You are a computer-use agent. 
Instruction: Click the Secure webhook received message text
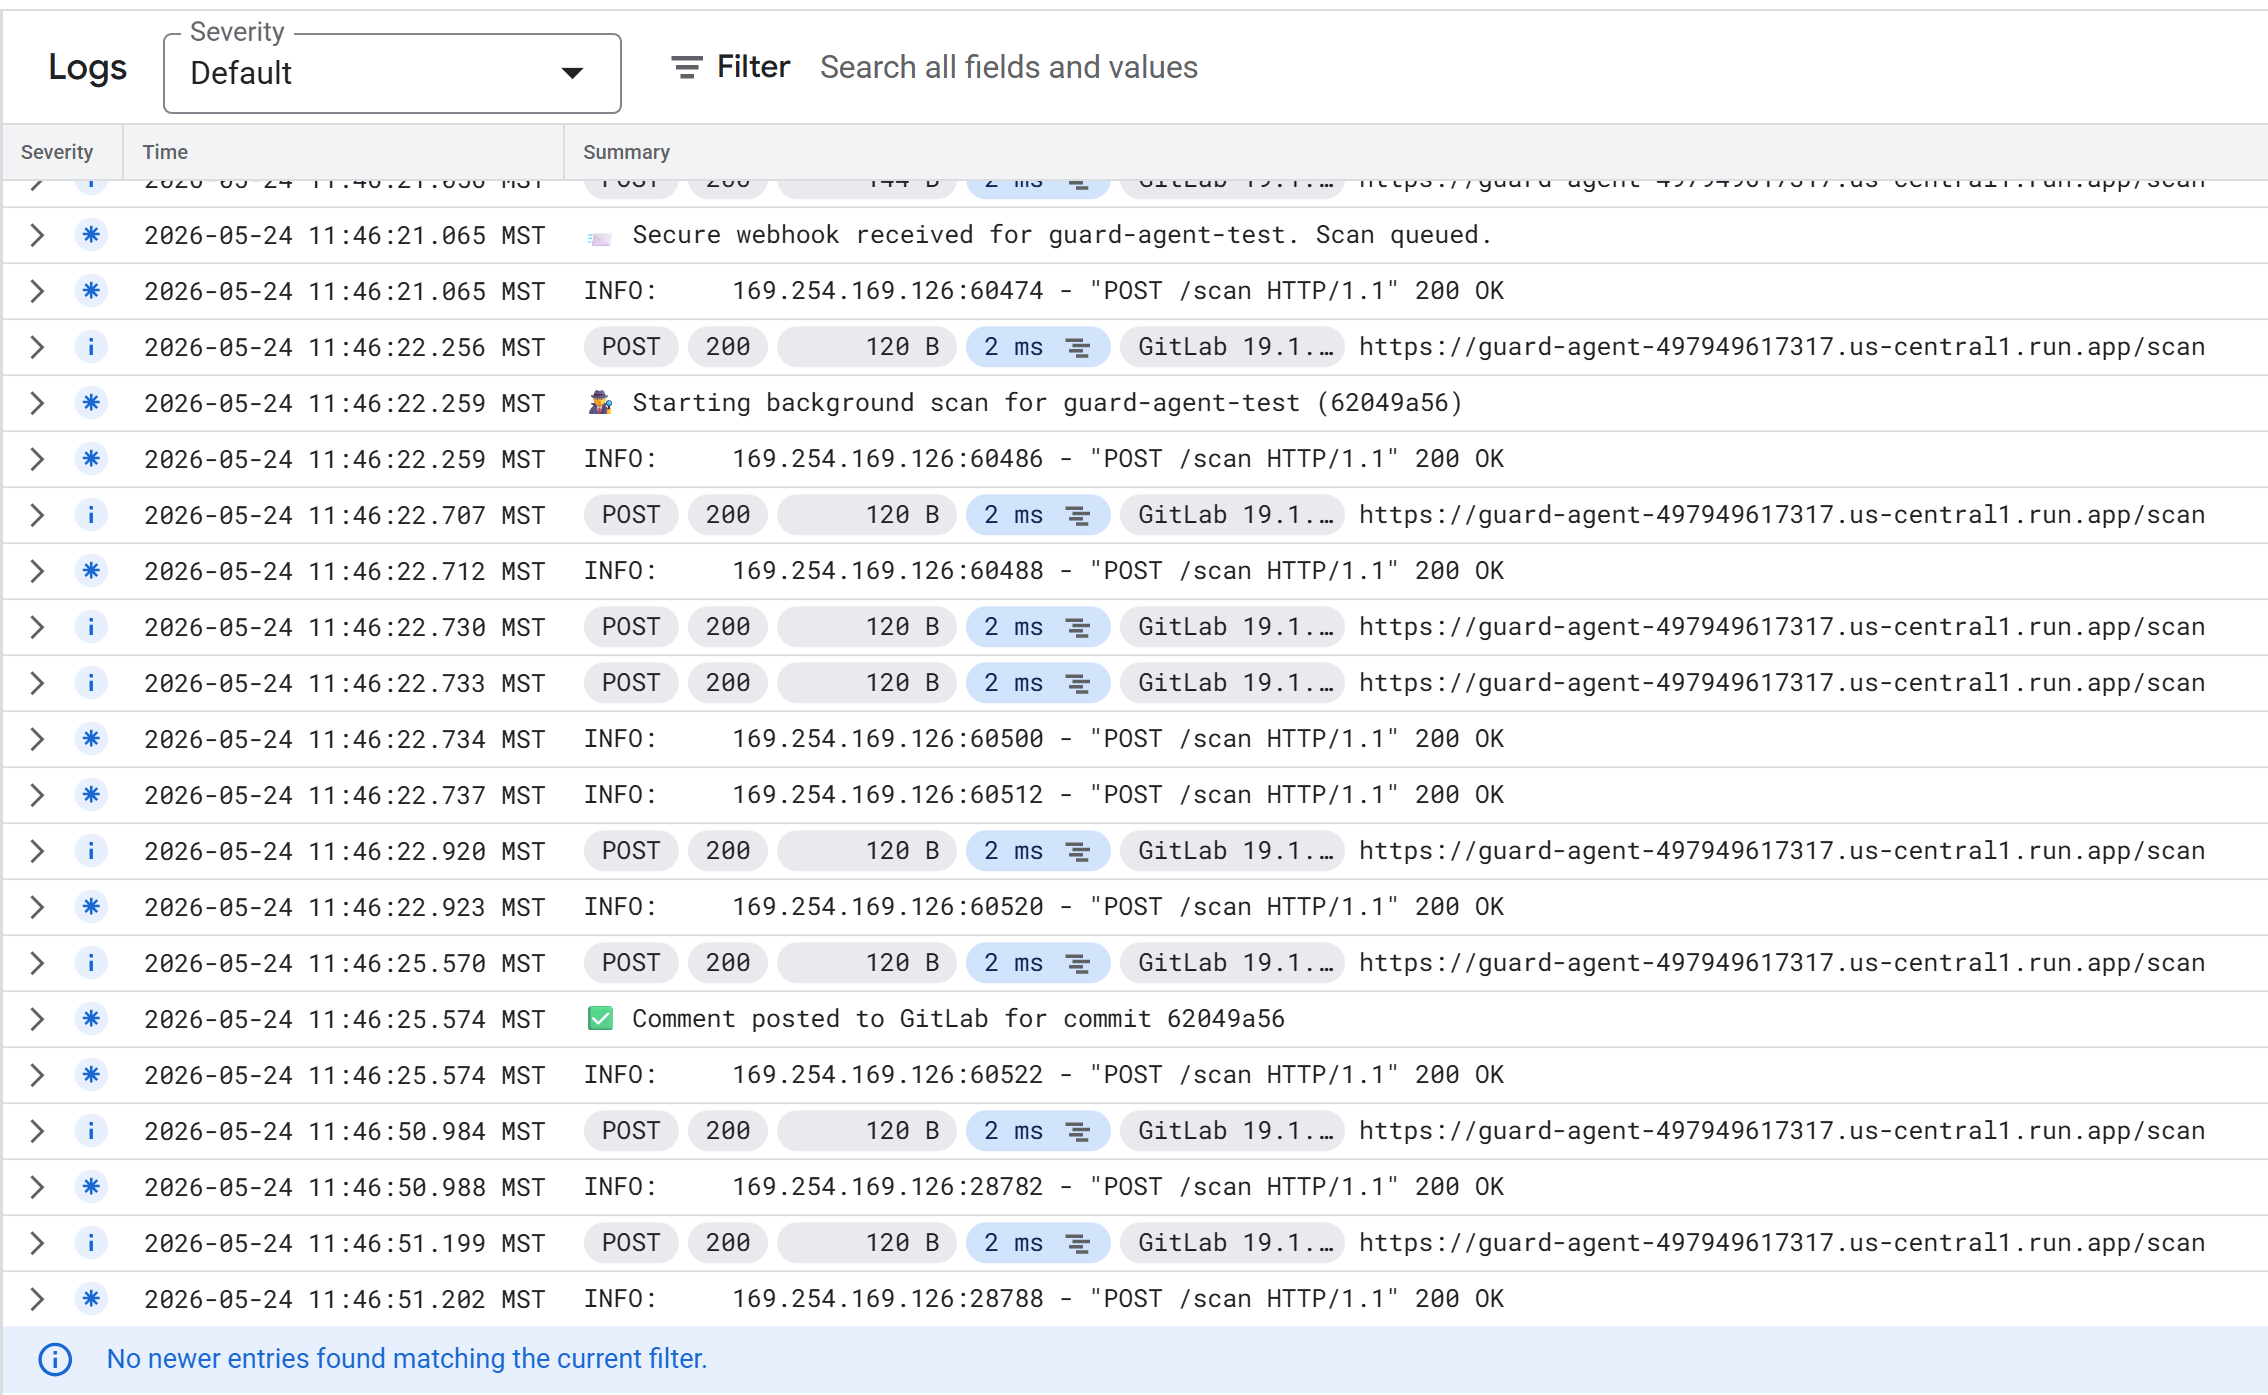[x=1062, y=235]
